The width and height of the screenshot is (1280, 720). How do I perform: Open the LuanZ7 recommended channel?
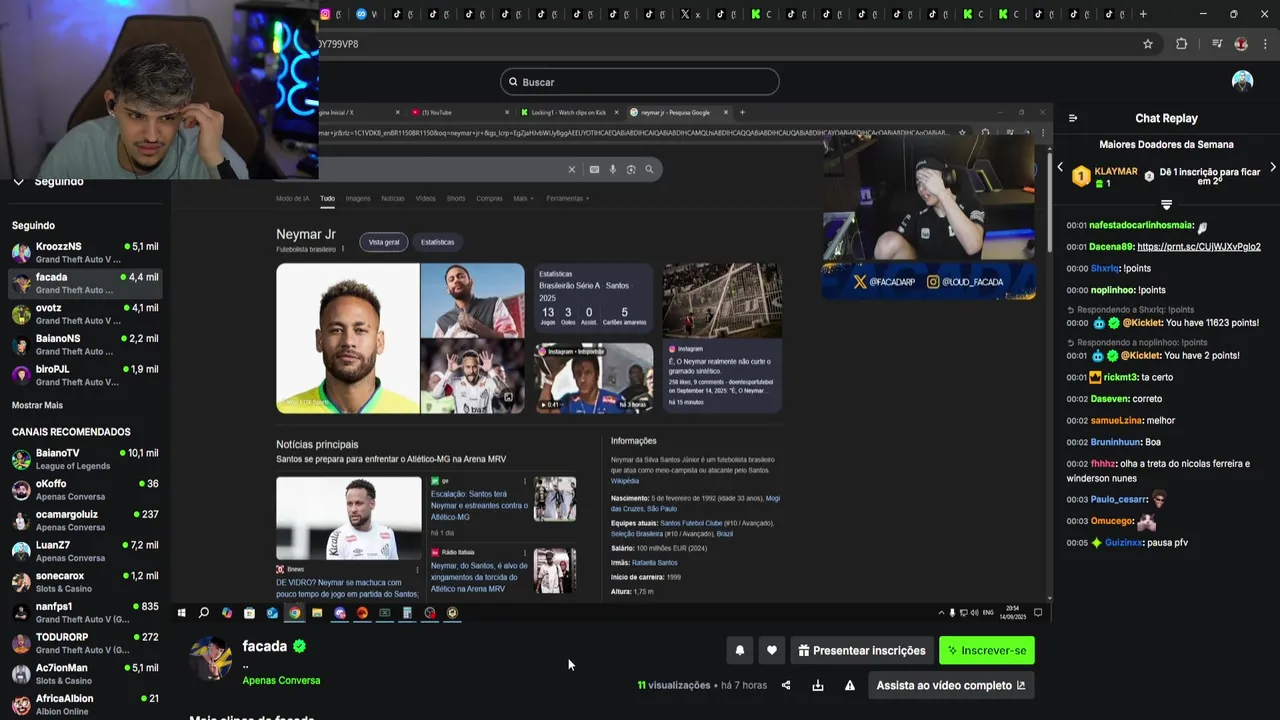[x=85, y=551]
